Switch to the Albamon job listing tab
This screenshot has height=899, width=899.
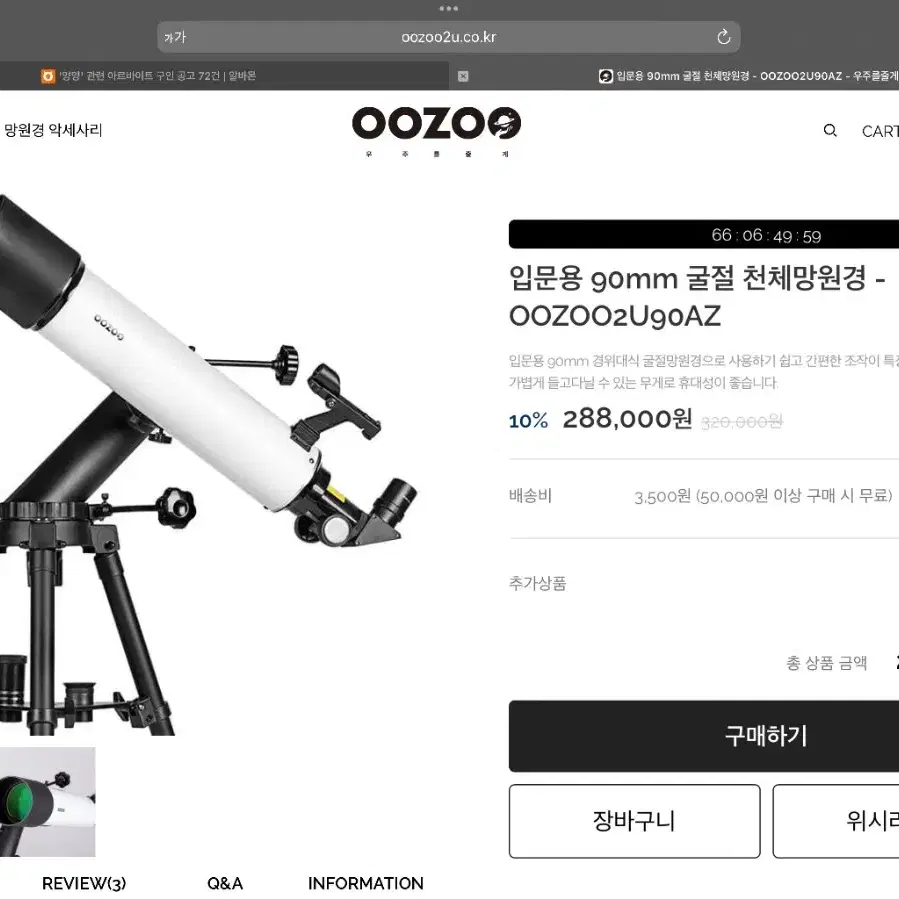(x=224, y=76)
